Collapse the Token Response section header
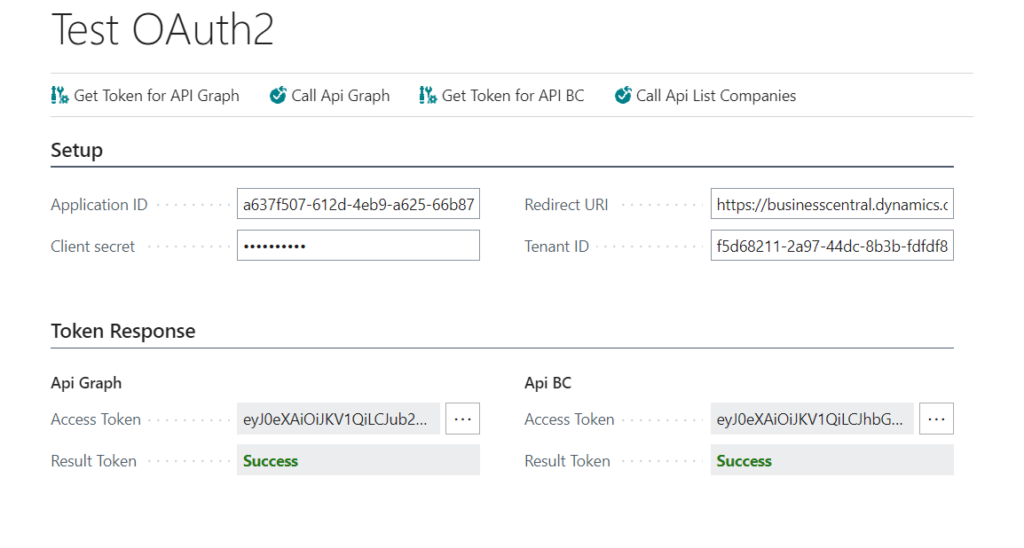The width and height of the screenshot is (1024, 548). pos(123,331)
